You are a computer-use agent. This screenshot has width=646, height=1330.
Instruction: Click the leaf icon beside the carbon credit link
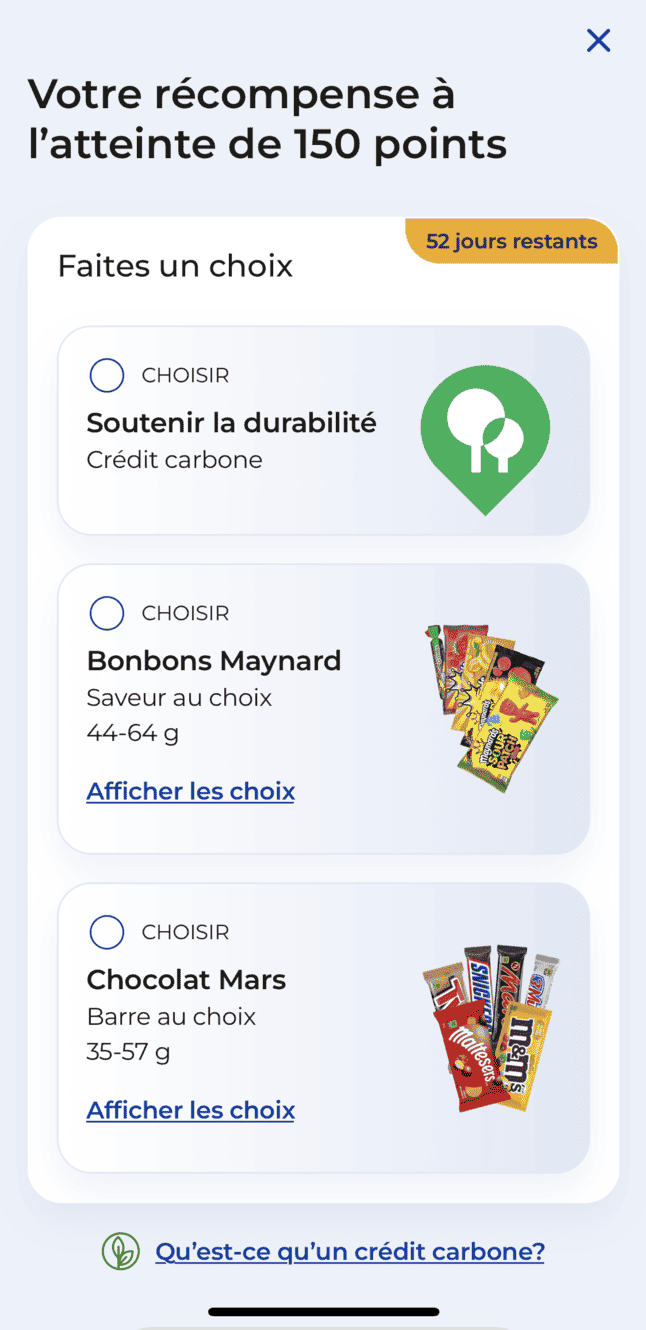122,1250
